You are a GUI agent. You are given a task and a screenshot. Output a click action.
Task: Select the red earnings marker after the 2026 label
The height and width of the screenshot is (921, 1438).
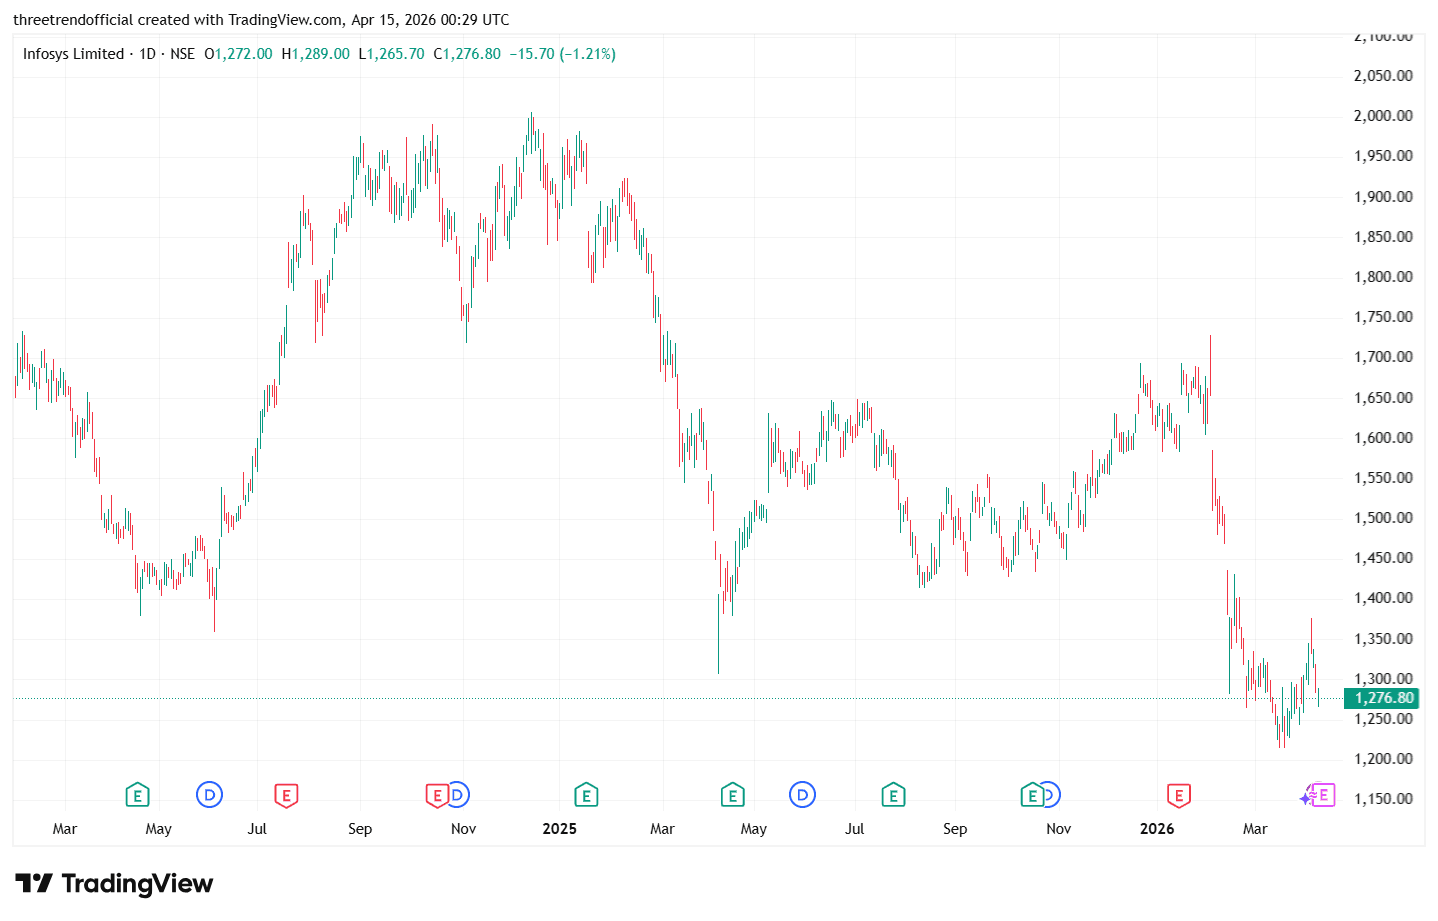click(x=1179, y=796)
